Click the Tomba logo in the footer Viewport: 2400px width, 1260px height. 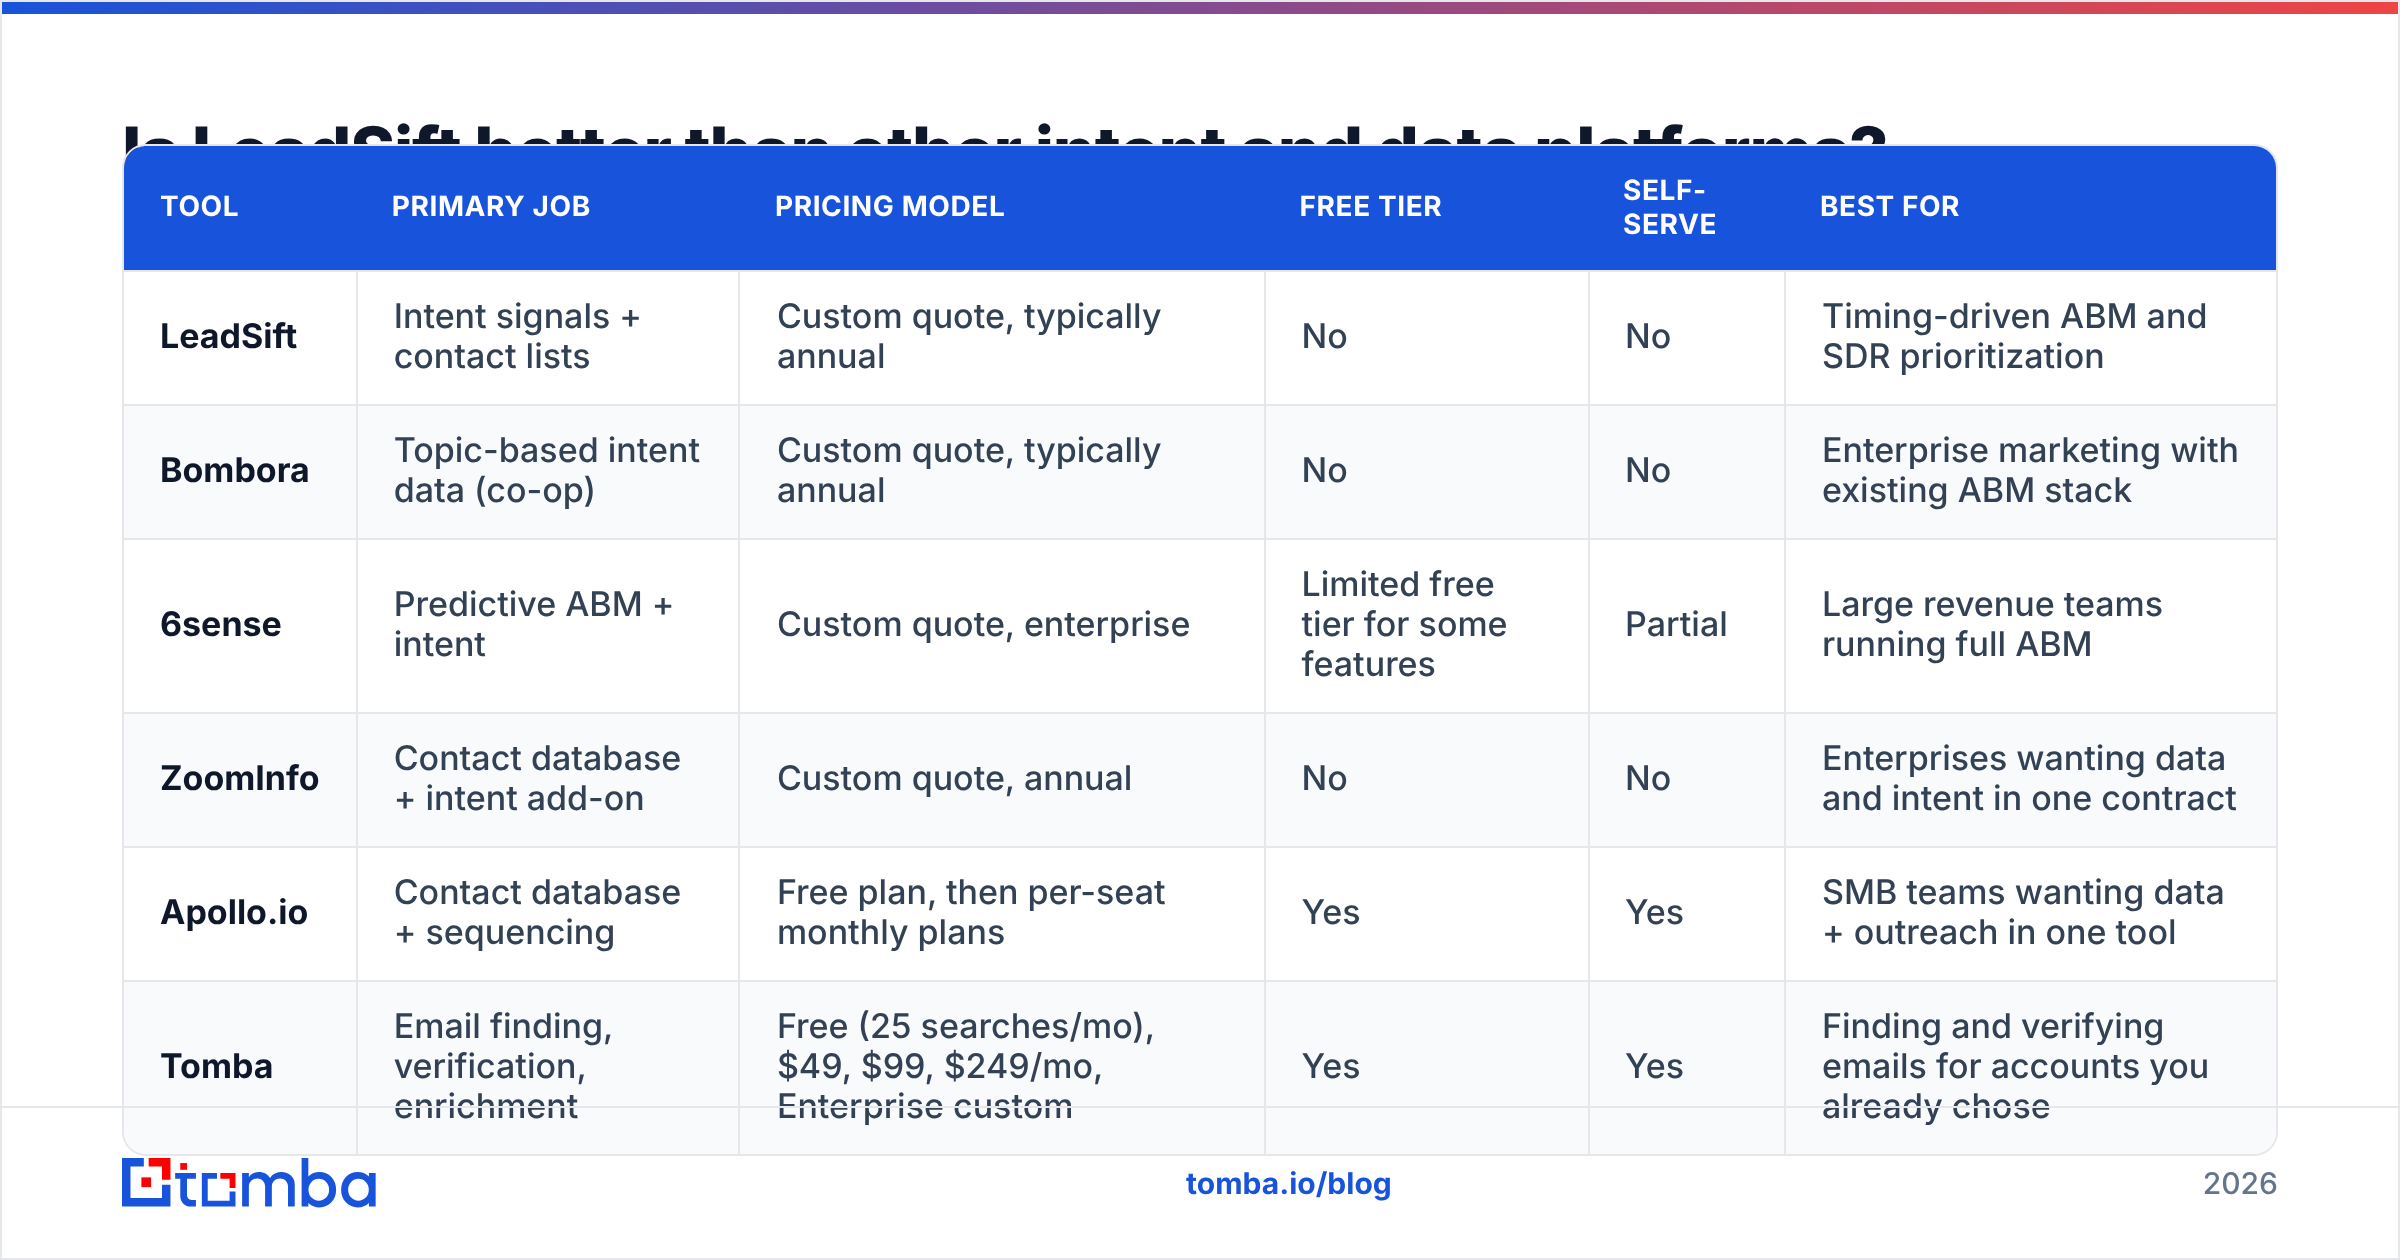pyautogui.click(x=249, y=1183)
